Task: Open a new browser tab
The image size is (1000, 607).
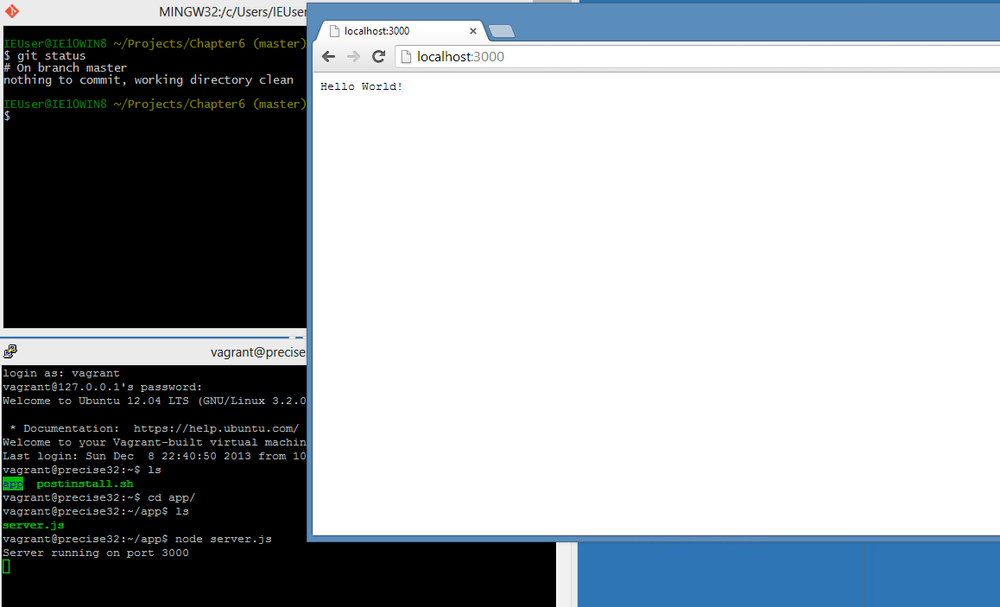Action: coord(501,31)
